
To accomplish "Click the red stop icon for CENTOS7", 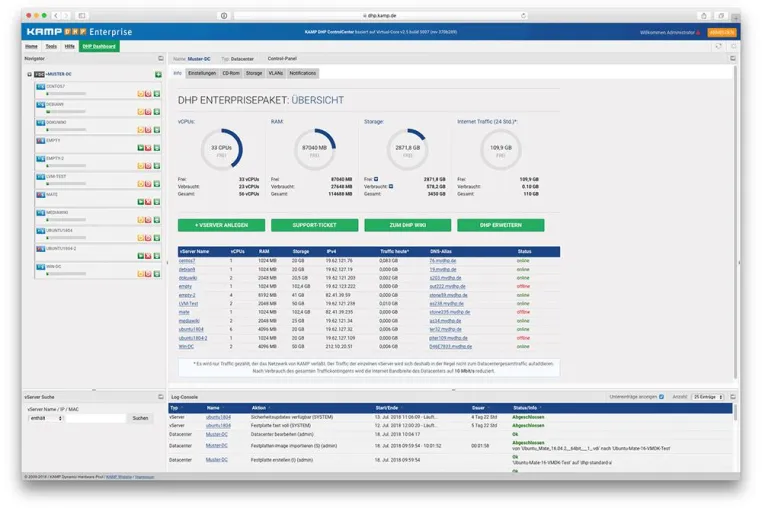I will click(x=148, y=94).
